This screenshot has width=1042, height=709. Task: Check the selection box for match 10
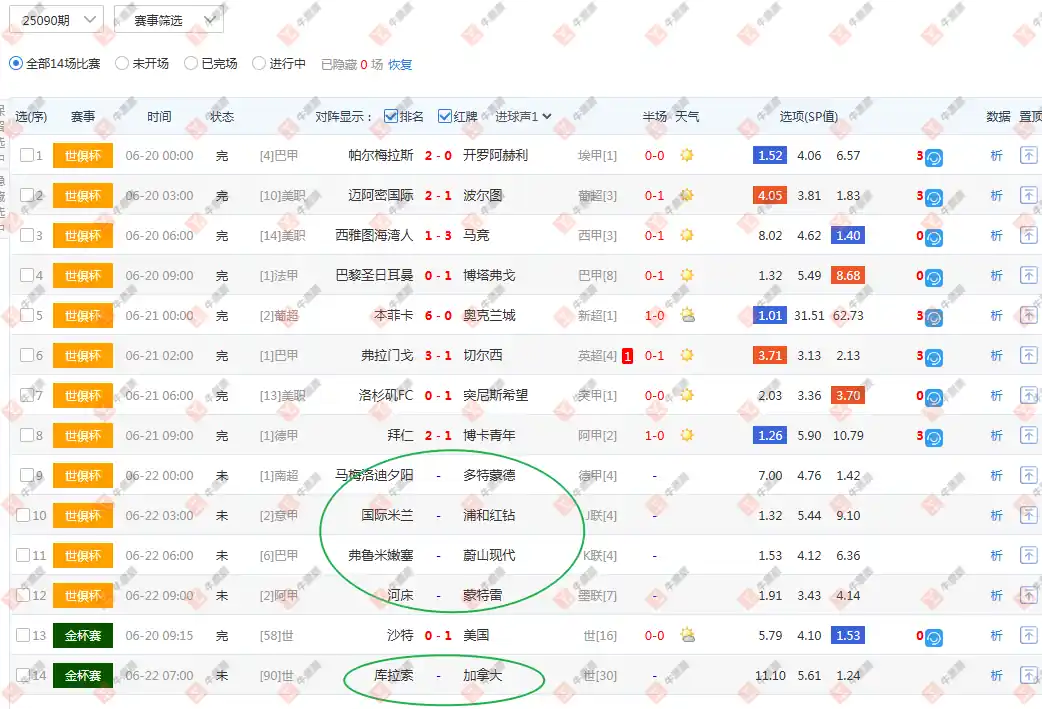coord(23,515)
